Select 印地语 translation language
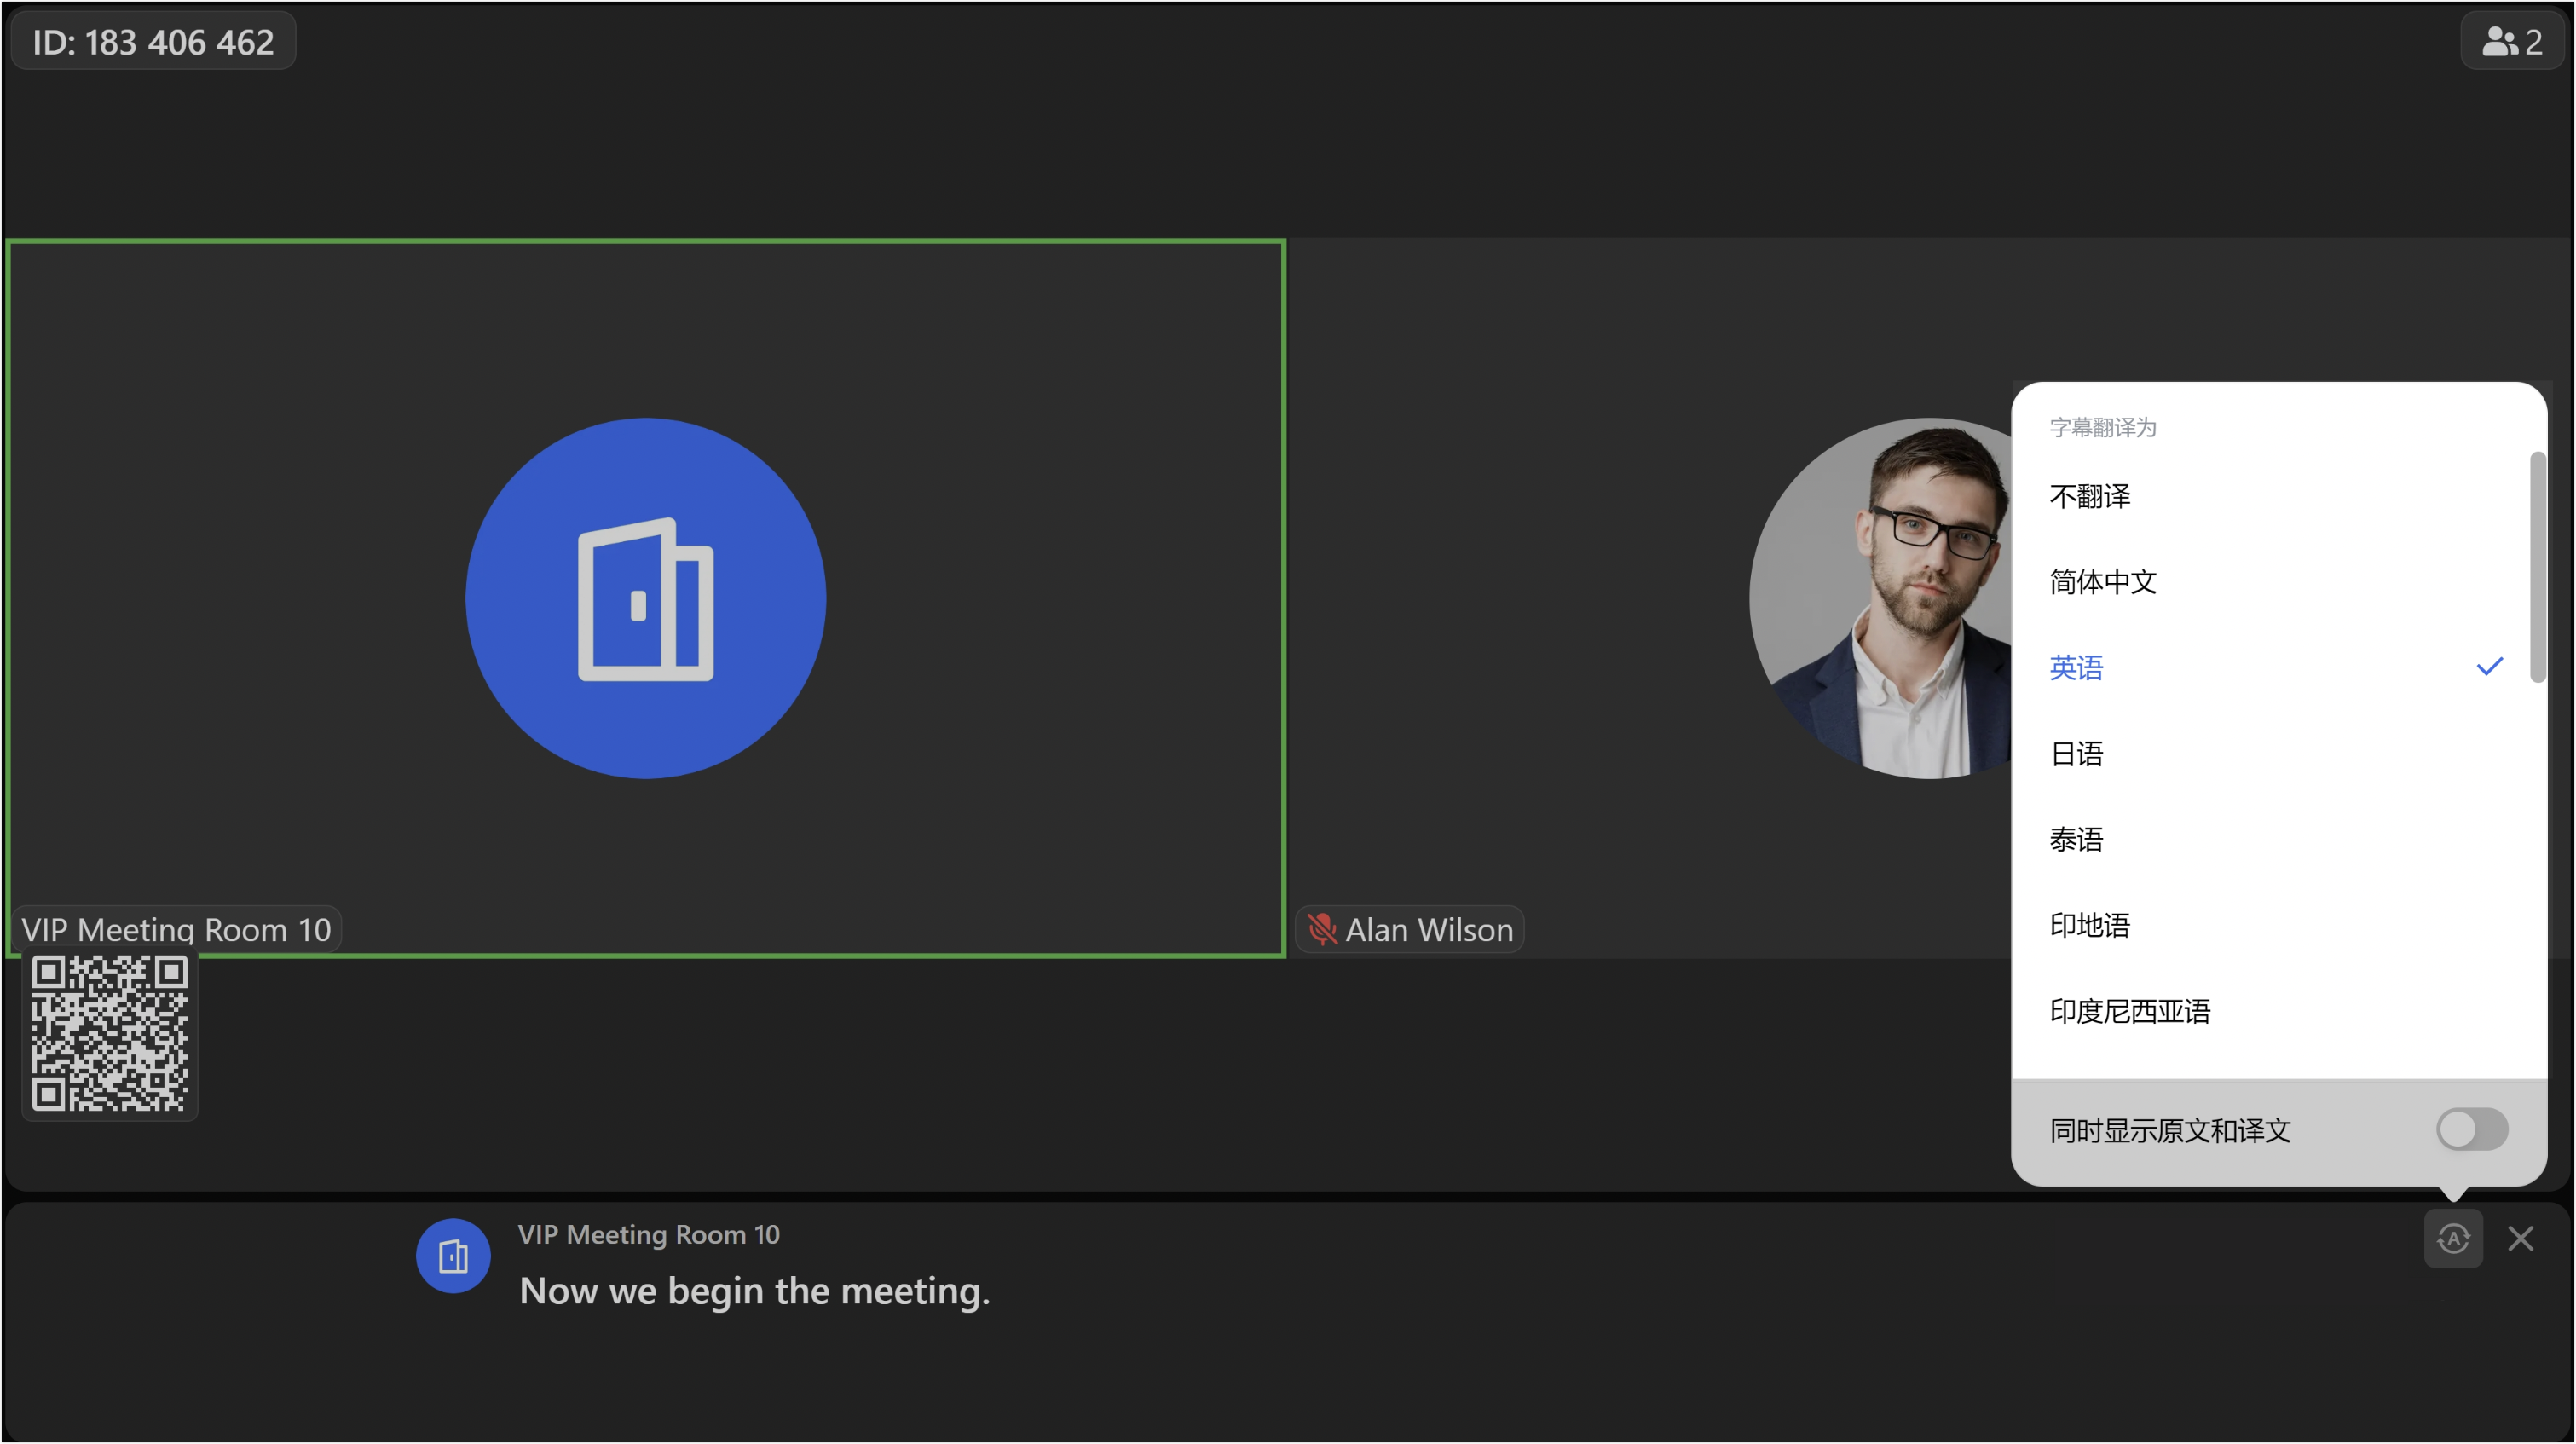Screen dimensions: 2576x1444 point(2278,926)
